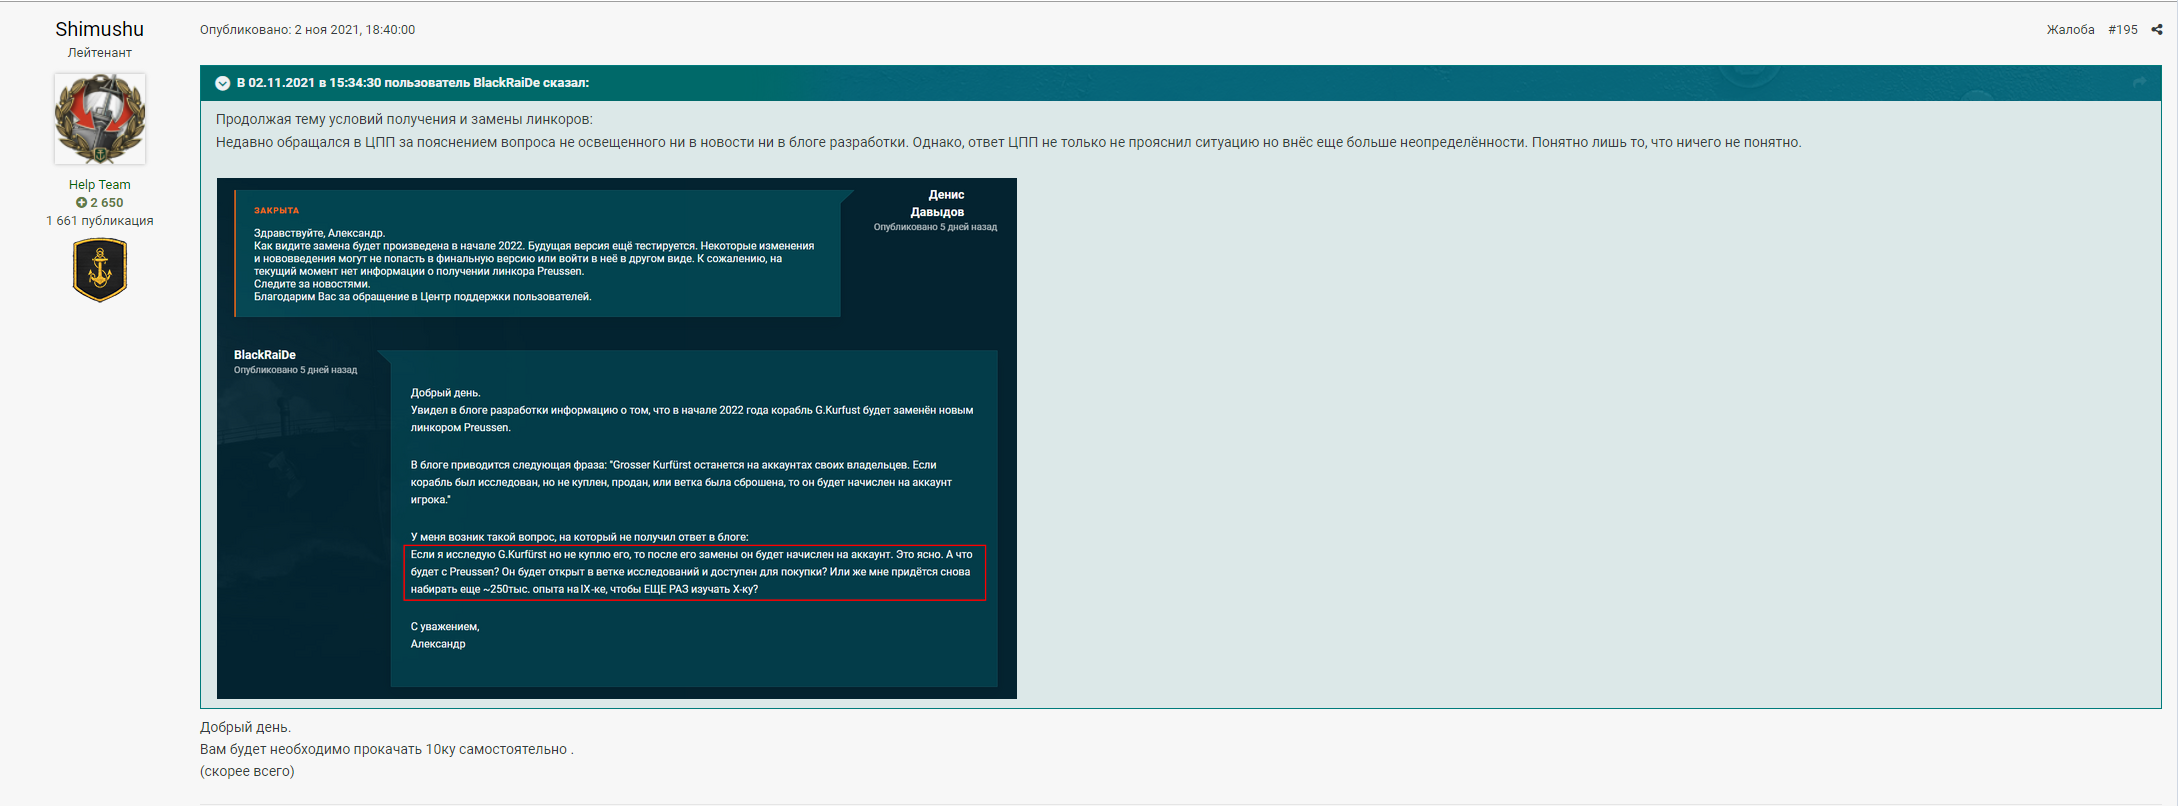Image resolution: width=2178 pixels, height=806 pixels.
Task: Click reply text about прокачать 10ку
Action: 386,749
